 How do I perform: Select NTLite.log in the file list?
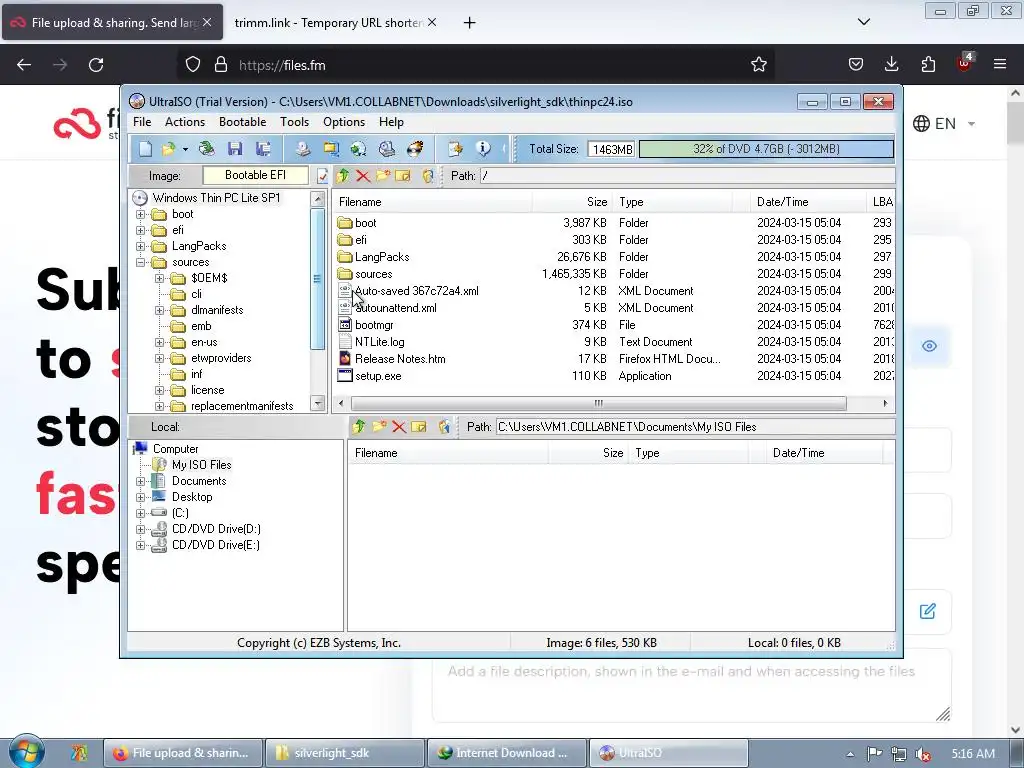click(379, 342)
